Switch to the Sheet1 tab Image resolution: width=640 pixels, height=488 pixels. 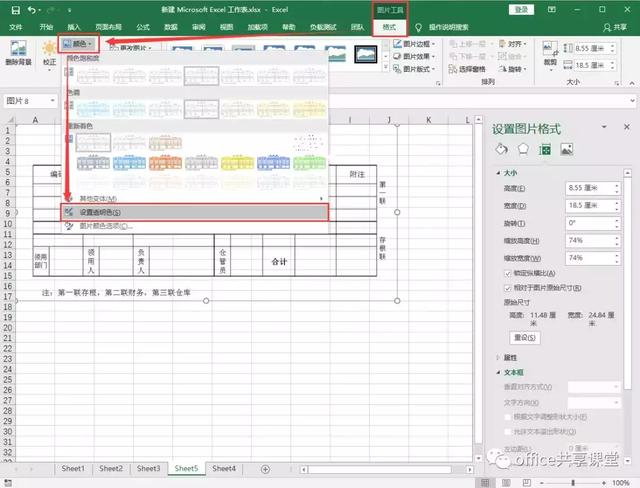[73, 469]
